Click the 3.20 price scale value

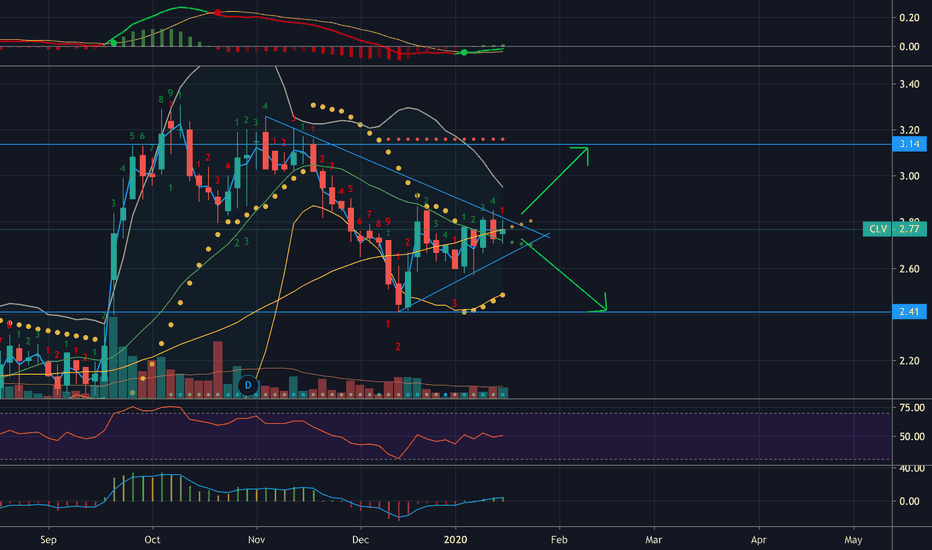pyautogui.click(x=909, y=130)
